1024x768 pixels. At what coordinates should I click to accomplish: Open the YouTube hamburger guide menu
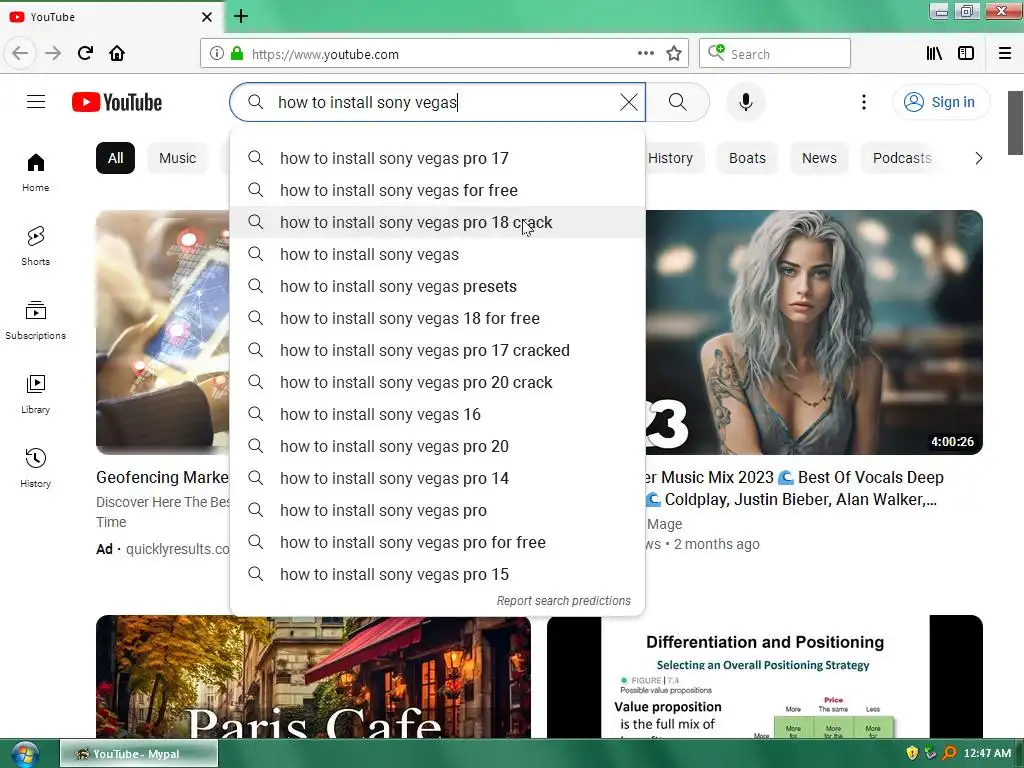36,102
